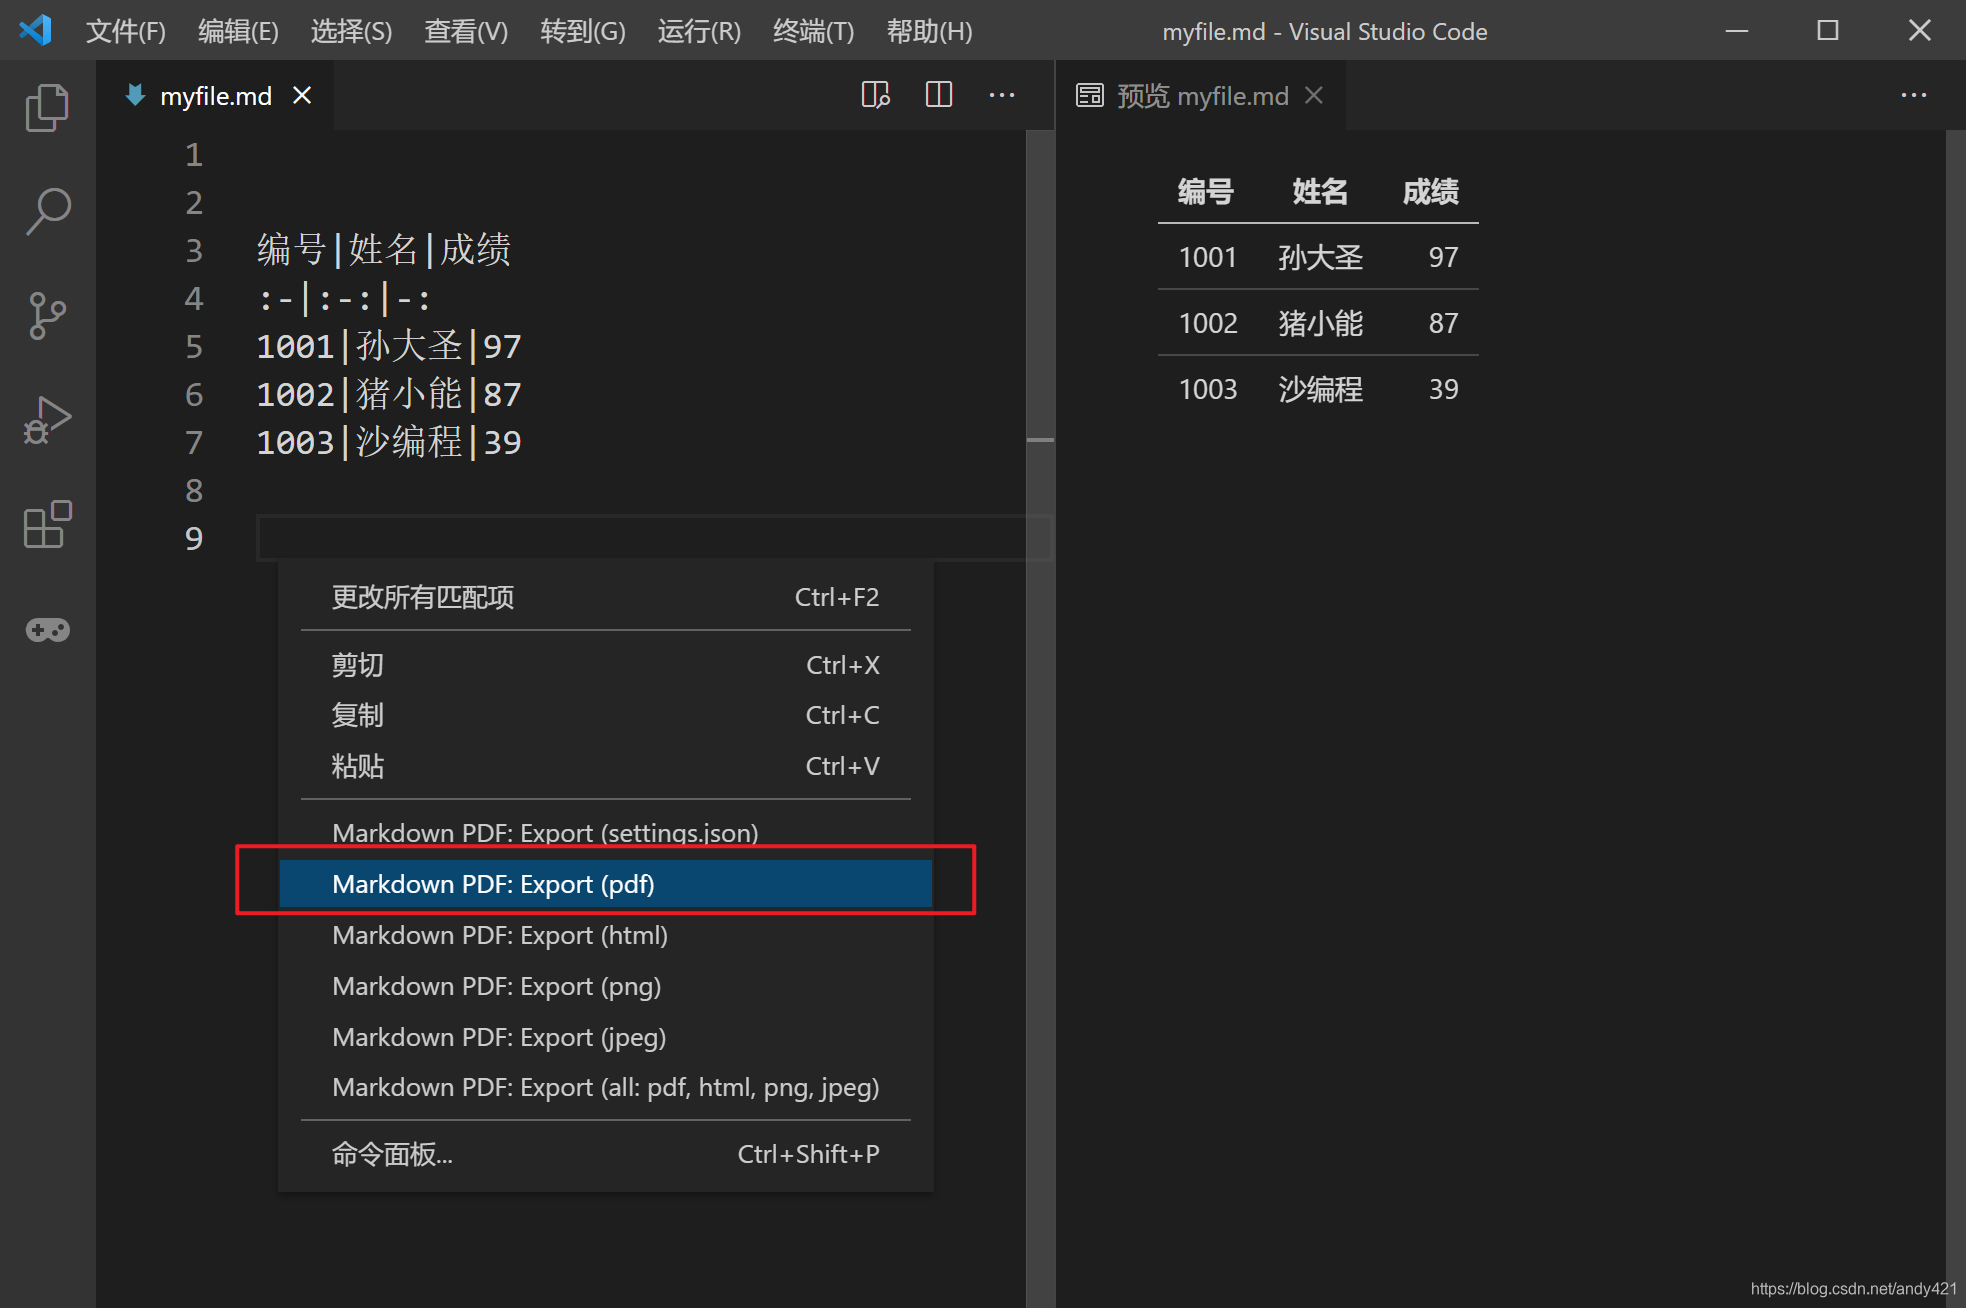Close the myfile.md editor tab
Viewport: 1966px width, 1308px height.
302,95
